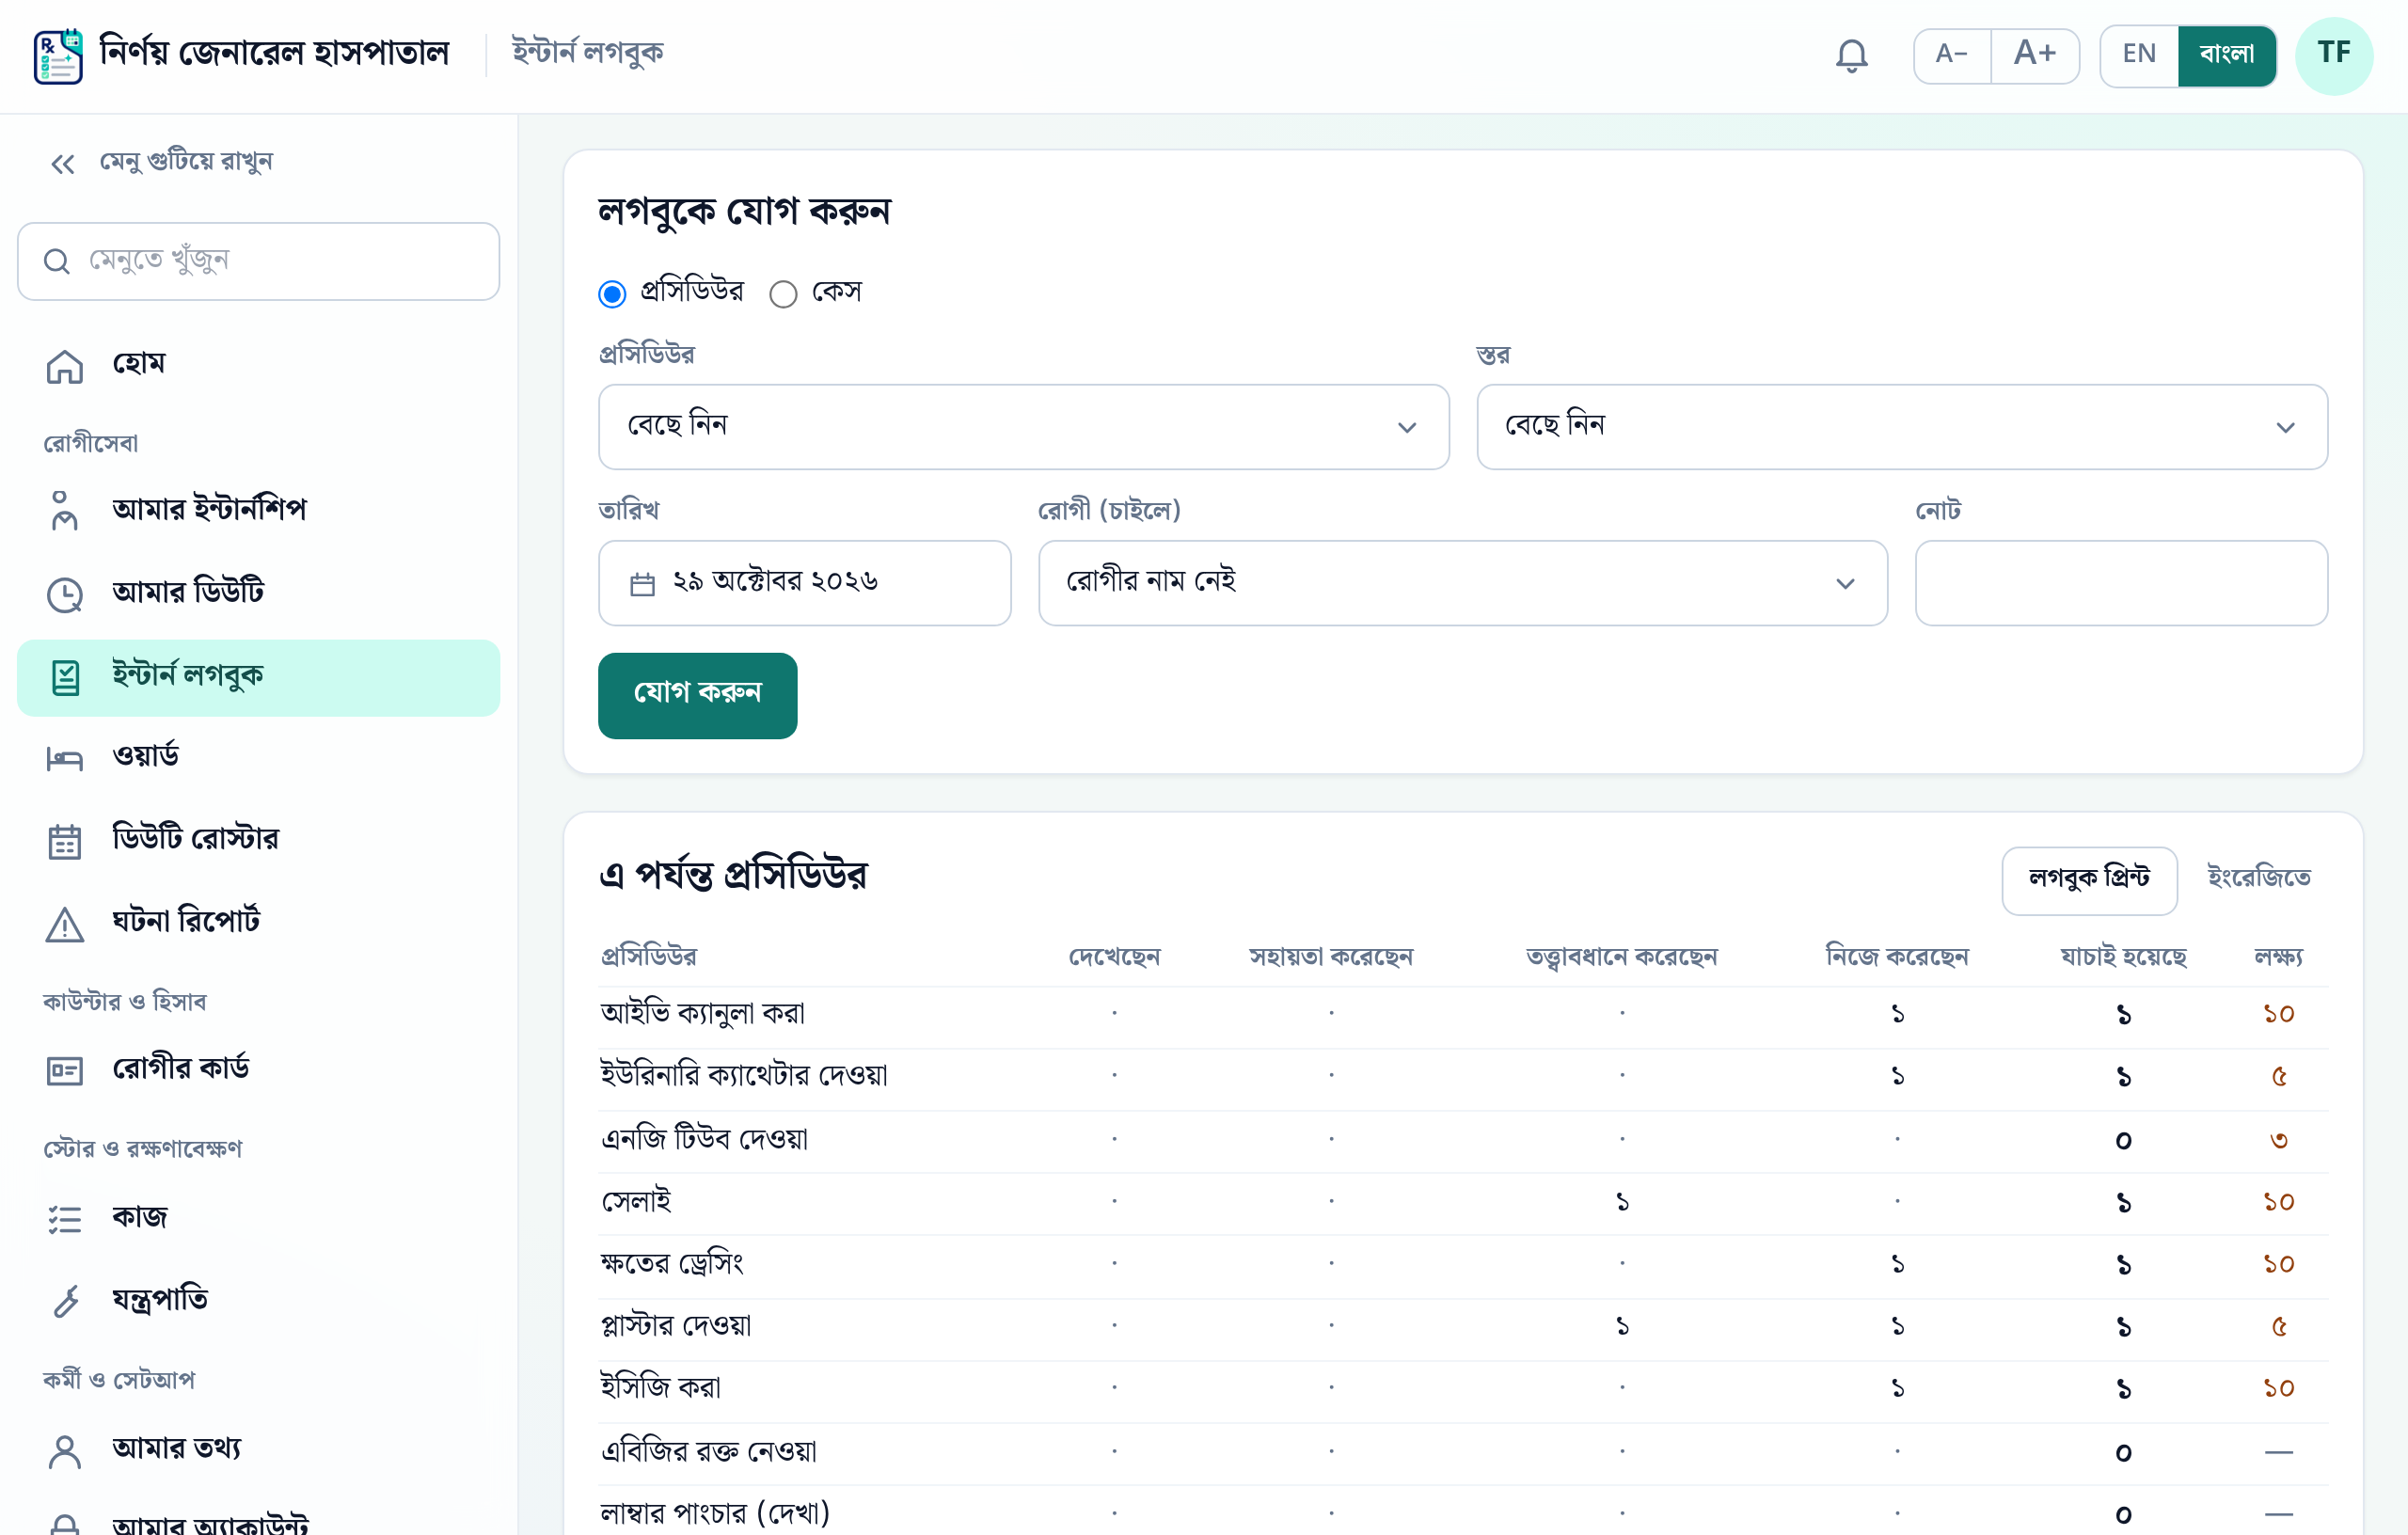Click the লগবুক প্রিন্ট button
Image resolution: width=2408 pixels, height=1535 pixels.
[x=2089, y=880]
